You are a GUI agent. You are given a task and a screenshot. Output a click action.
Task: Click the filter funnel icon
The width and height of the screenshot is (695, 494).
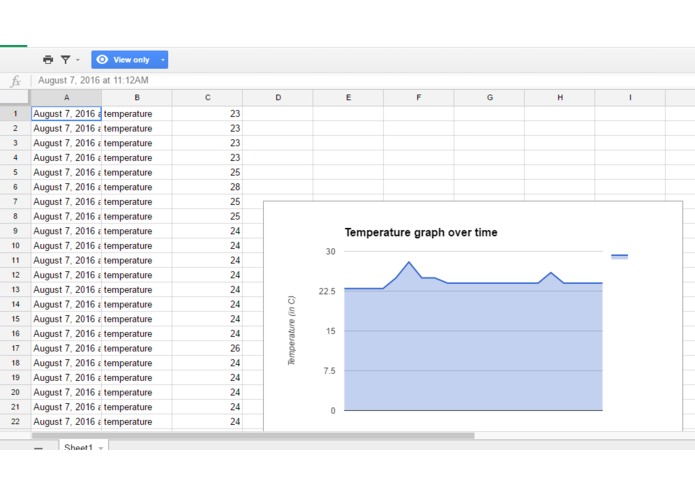coord(66,59)
